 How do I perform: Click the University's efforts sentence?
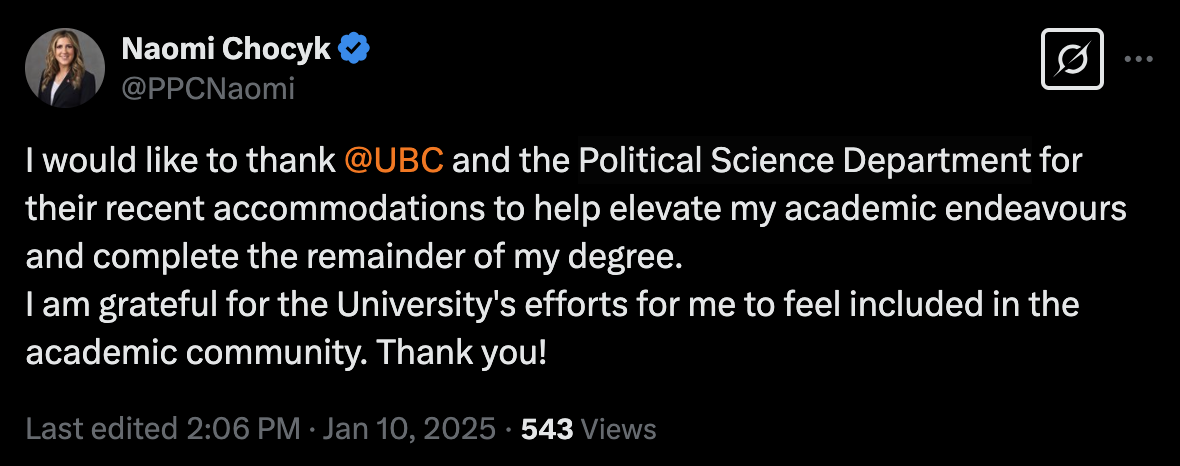[x=552, y=305]
